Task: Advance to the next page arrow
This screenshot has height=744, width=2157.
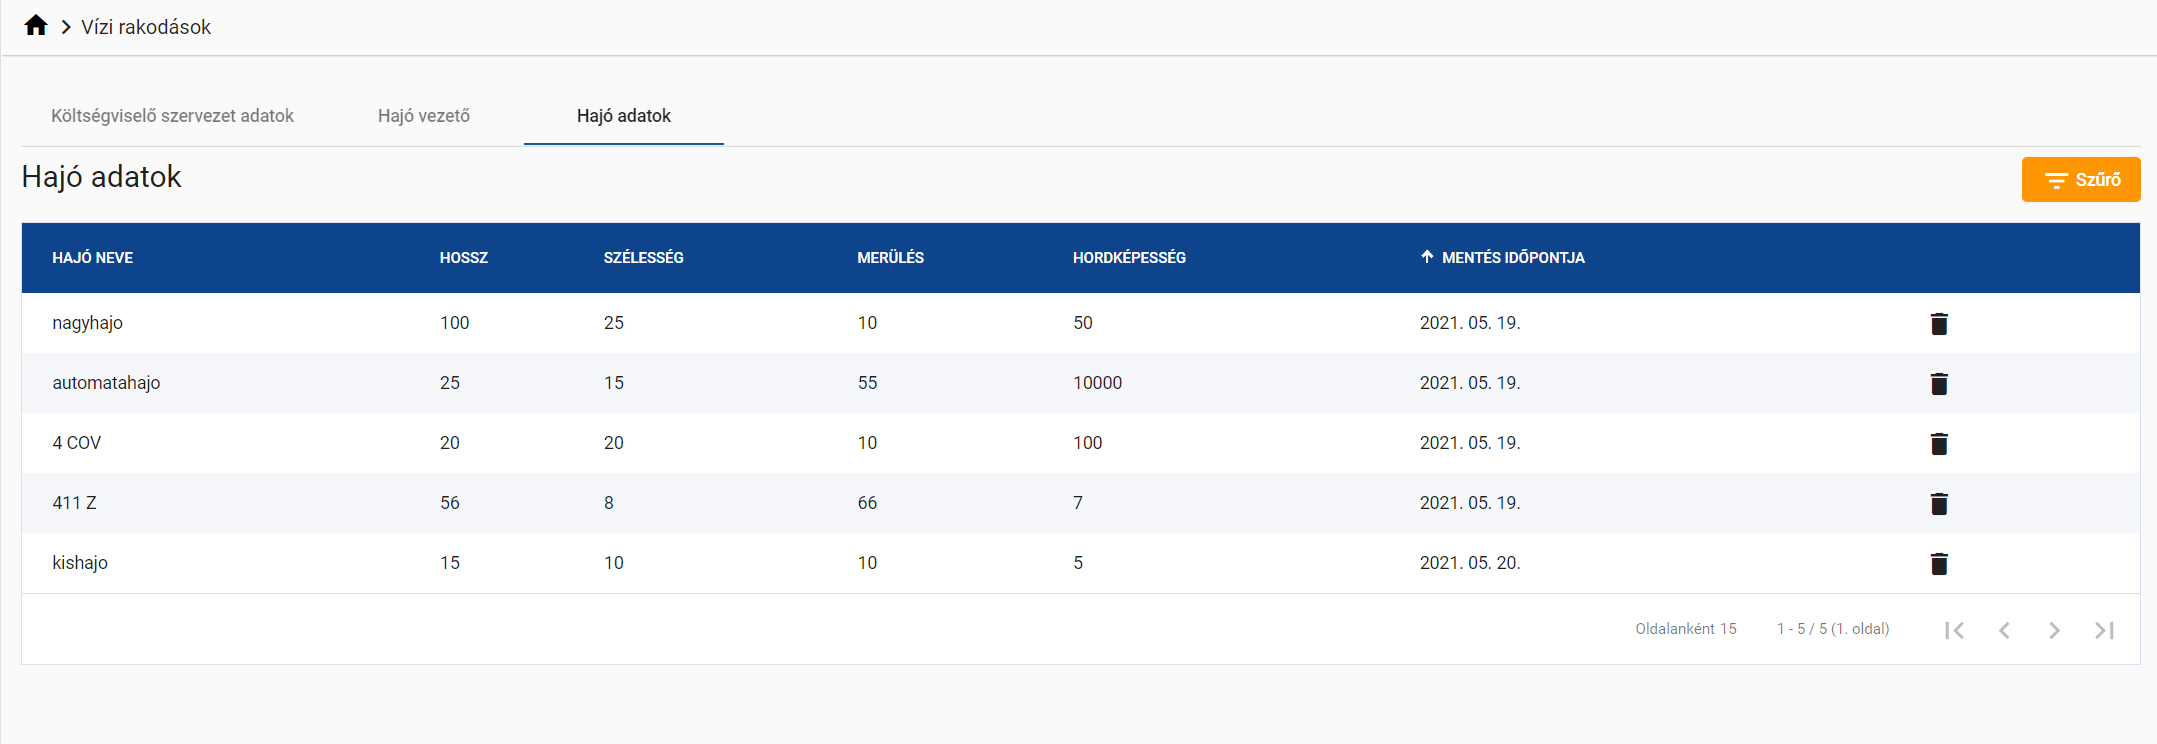Action: coord(2054,630)
